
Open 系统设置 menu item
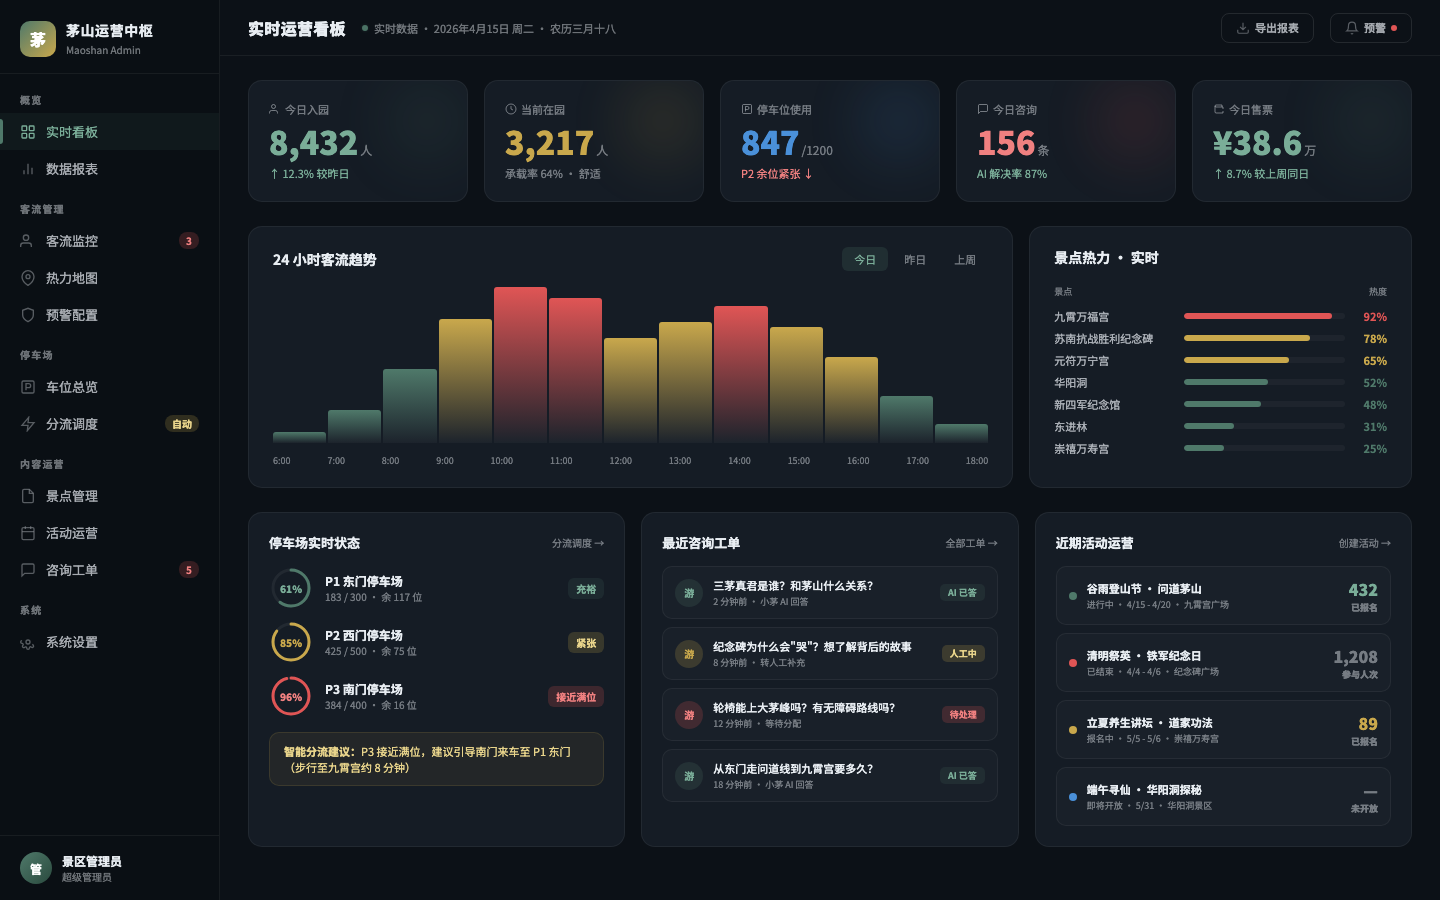pos(109,642)
